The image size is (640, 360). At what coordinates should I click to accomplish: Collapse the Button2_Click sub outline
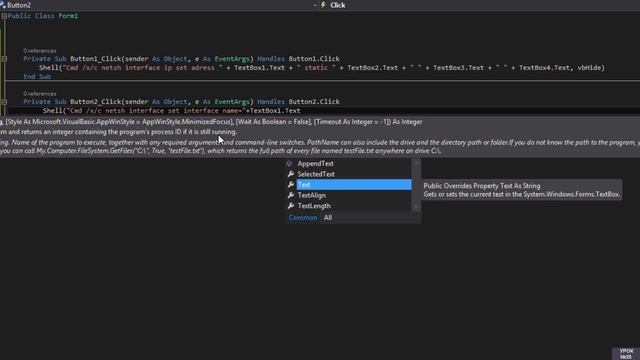[x=4, y=102]
